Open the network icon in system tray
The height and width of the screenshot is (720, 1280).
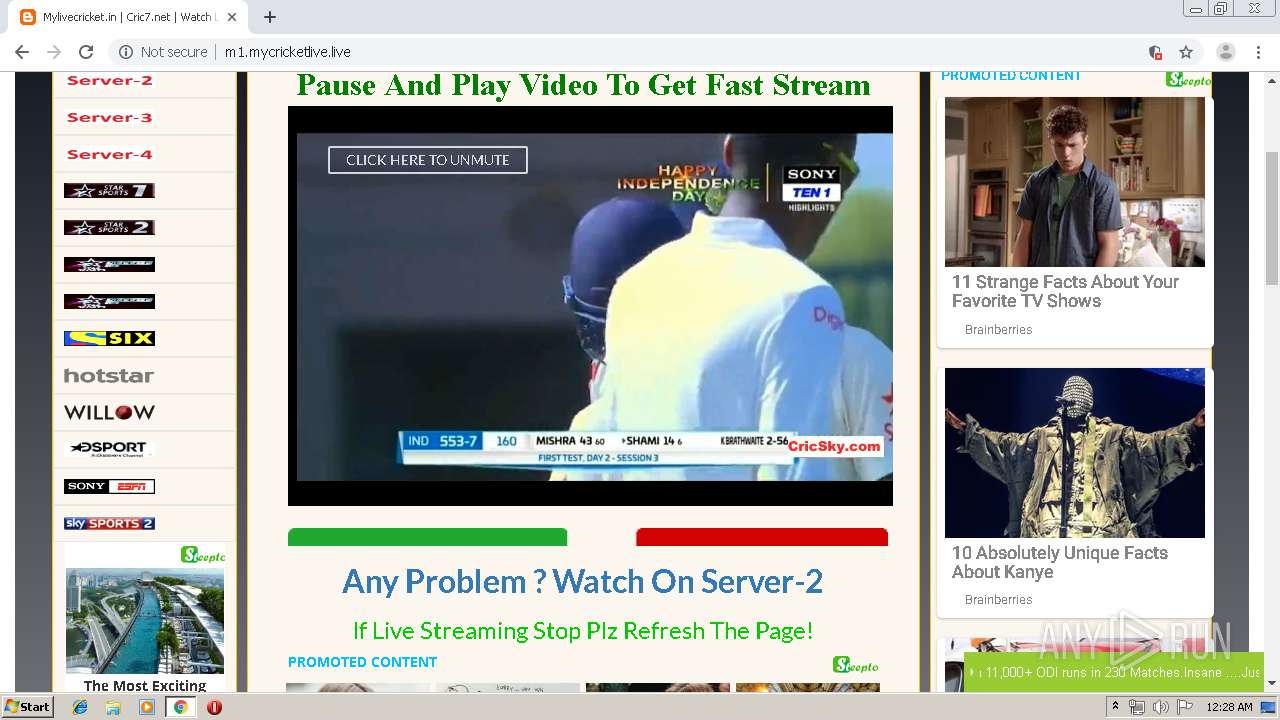[1137, 707]
